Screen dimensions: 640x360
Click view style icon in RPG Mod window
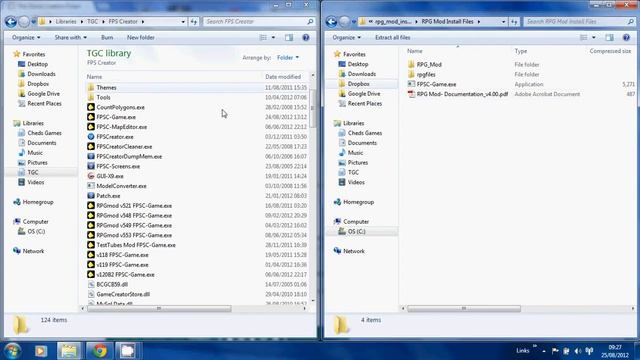[x=584, y=38]
